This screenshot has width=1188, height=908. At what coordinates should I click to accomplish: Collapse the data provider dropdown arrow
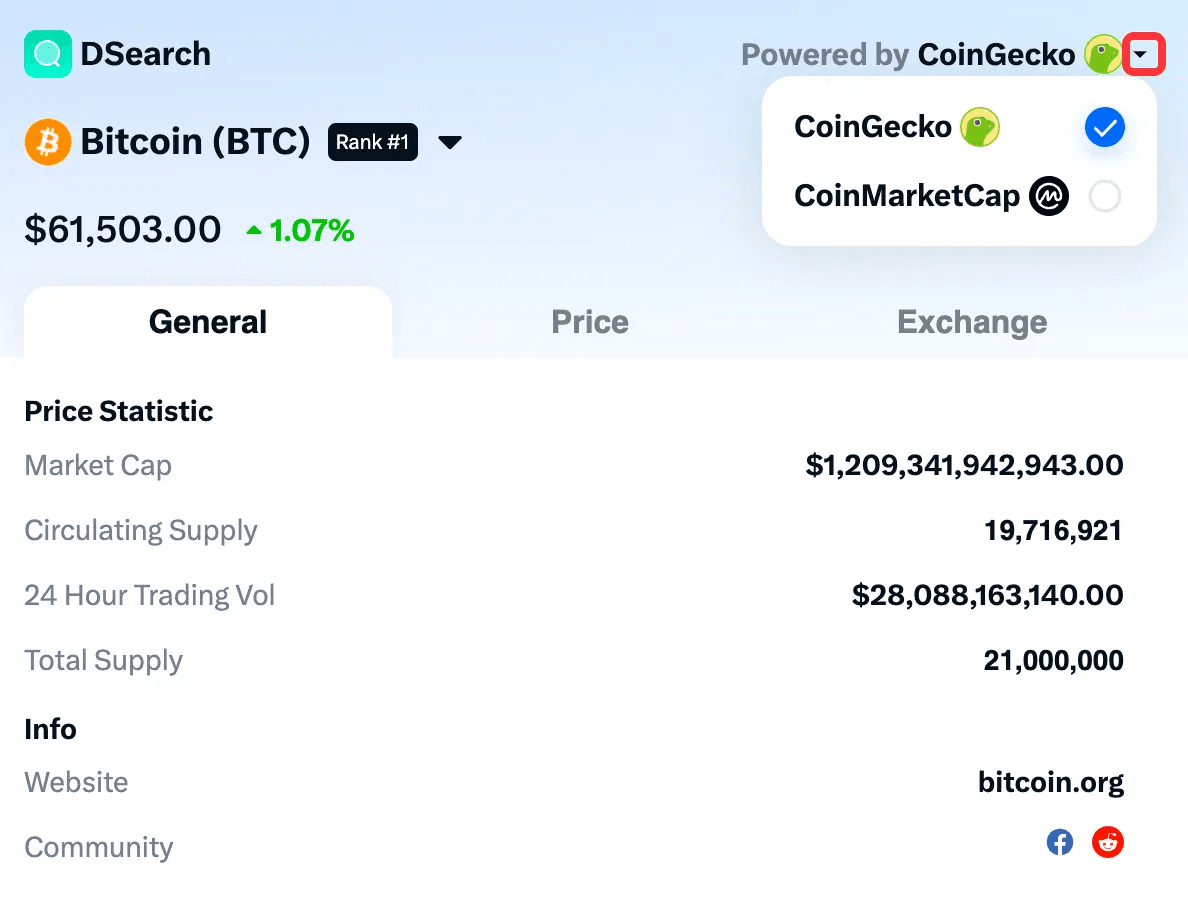1143,54
